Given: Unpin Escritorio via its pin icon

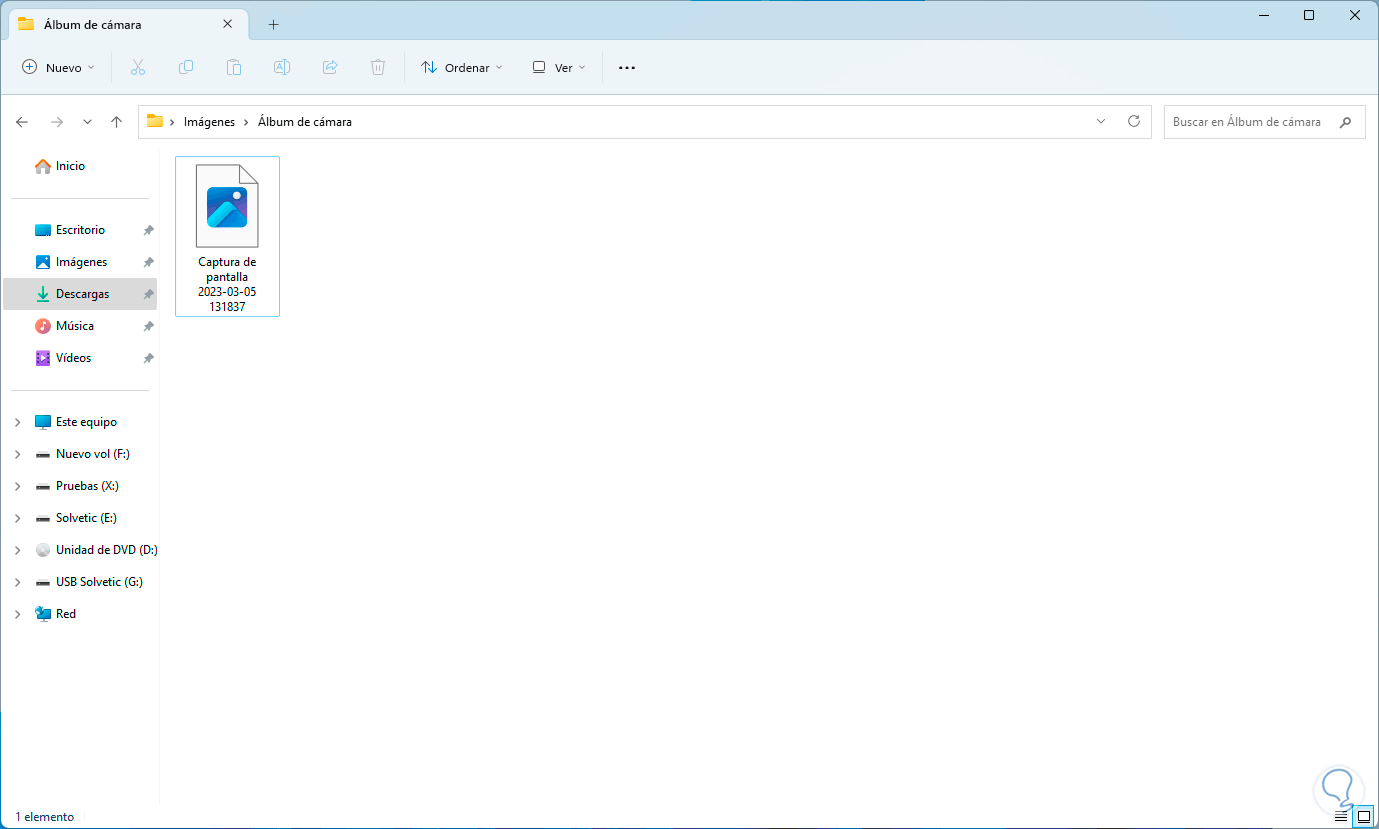Looking at the screenshot, I should 148,230.
